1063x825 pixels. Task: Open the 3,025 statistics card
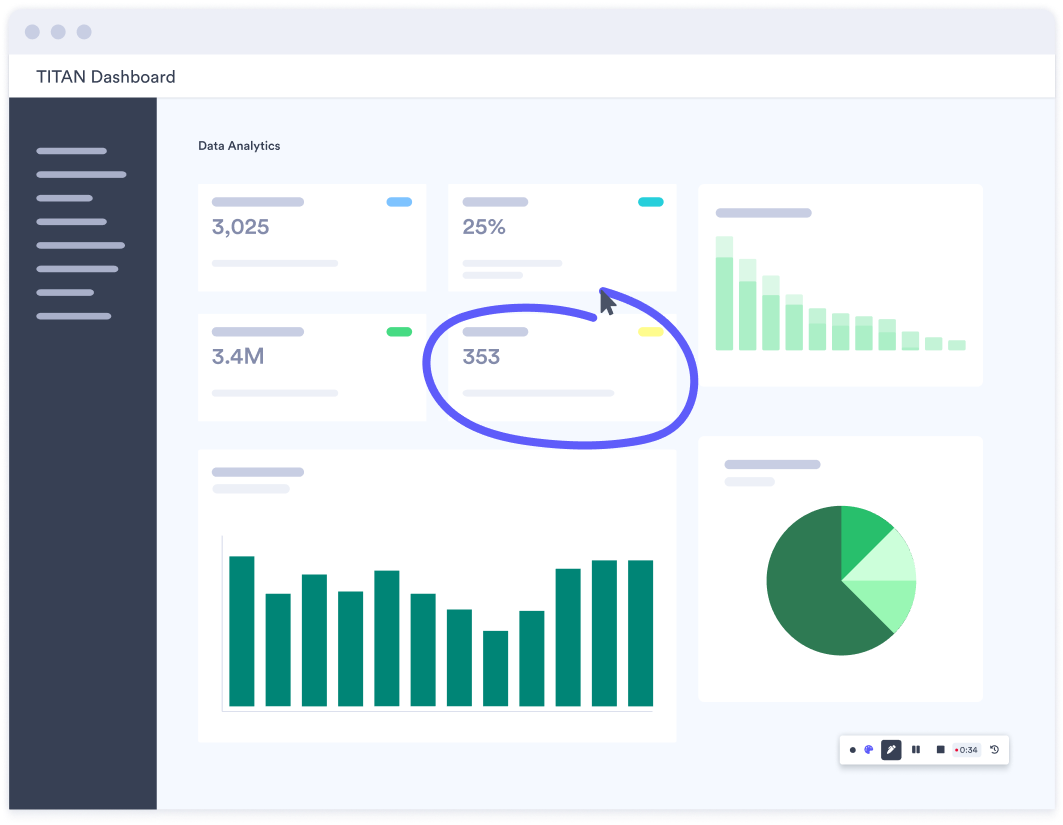[x=311, y=238]
